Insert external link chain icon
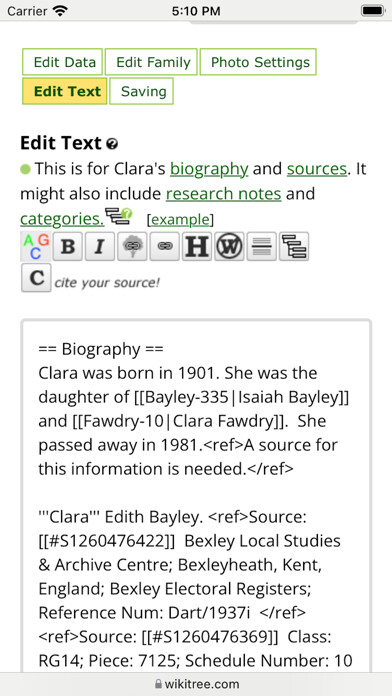392x696 pixels. [x=165, y=246]
